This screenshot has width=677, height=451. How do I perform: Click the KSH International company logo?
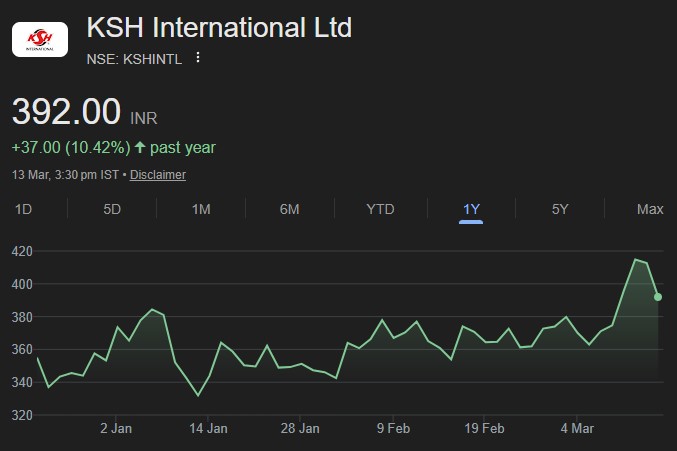(40, 40)
